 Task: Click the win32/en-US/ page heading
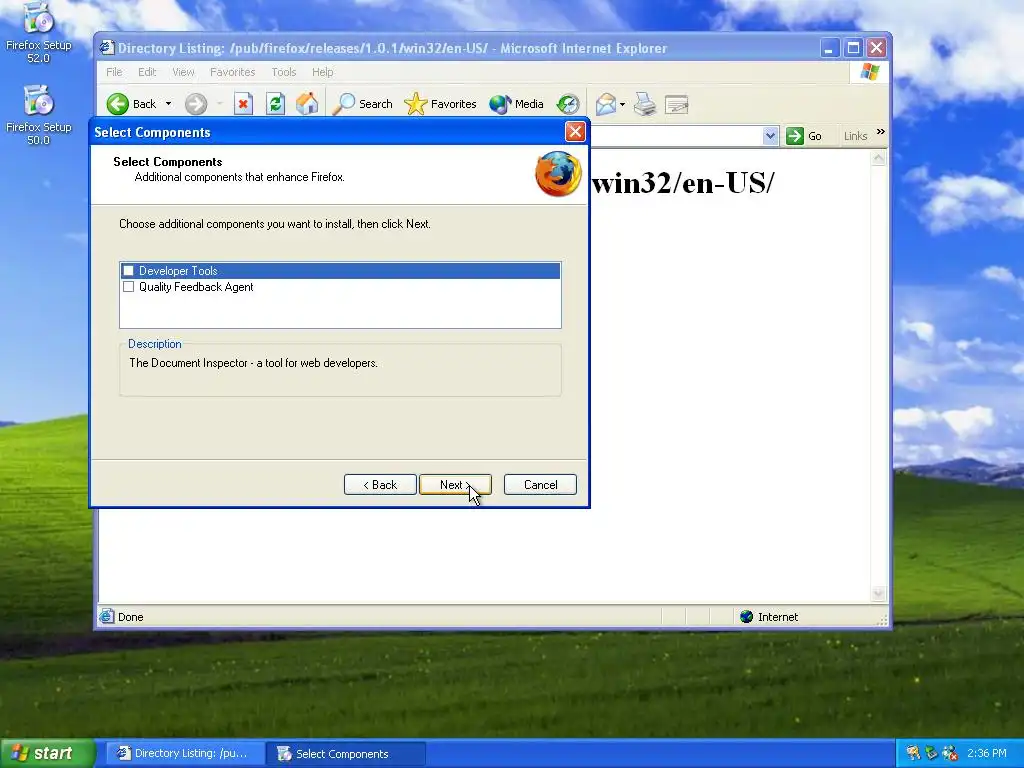tap(682, 183)
